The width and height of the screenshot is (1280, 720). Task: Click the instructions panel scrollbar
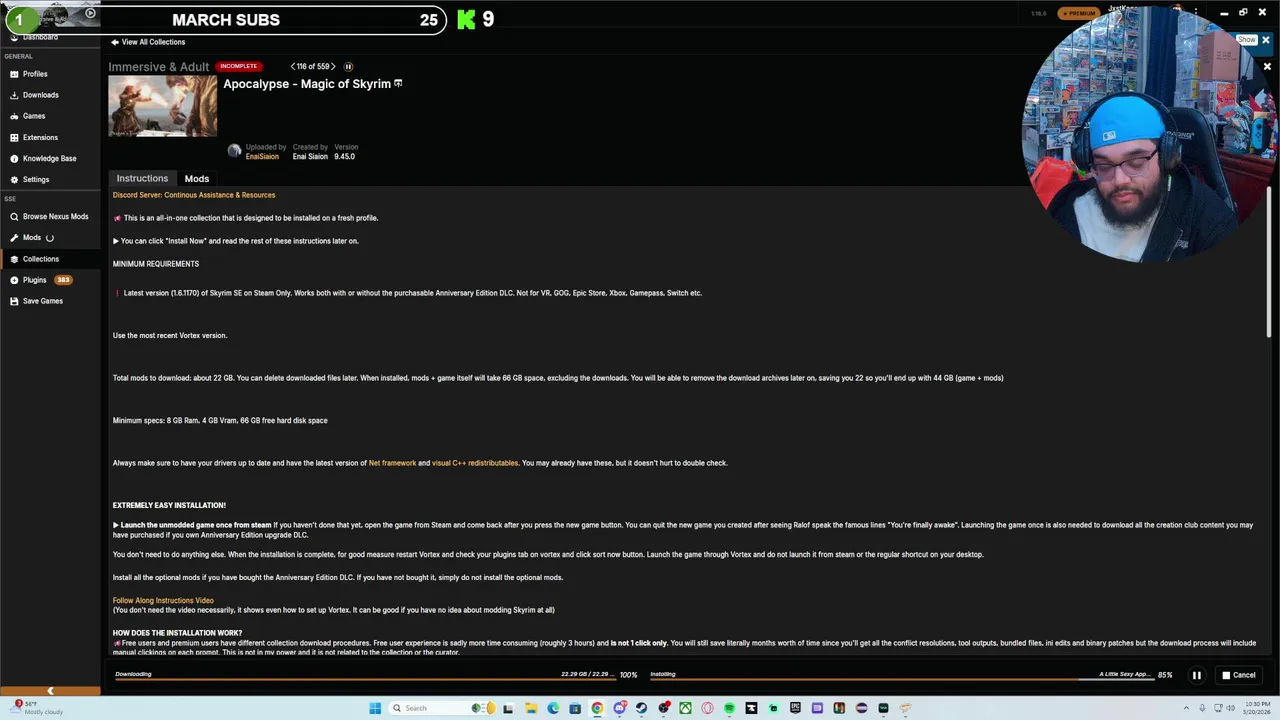click(1270, 262)
